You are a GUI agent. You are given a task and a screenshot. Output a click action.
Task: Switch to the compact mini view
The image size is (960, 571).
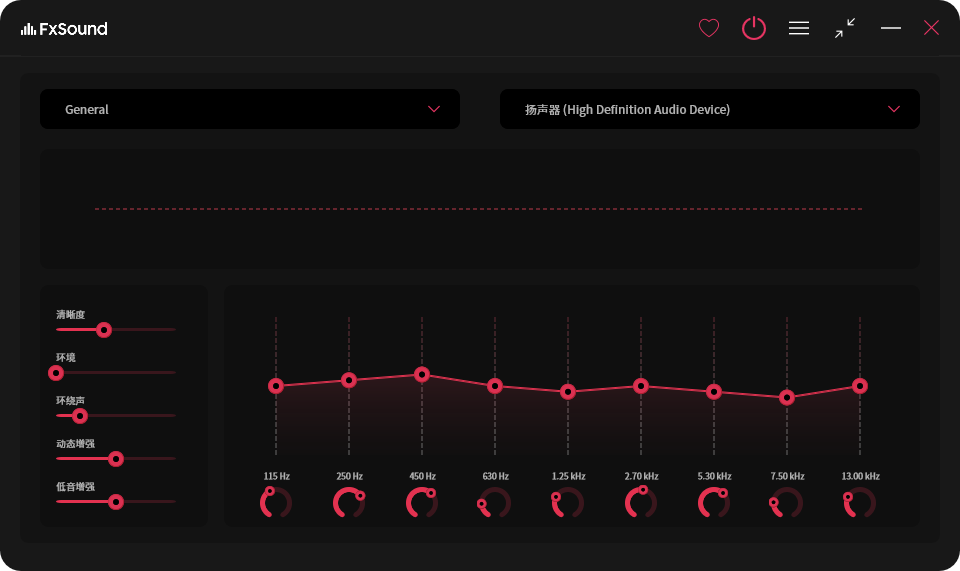click(845, 28)
